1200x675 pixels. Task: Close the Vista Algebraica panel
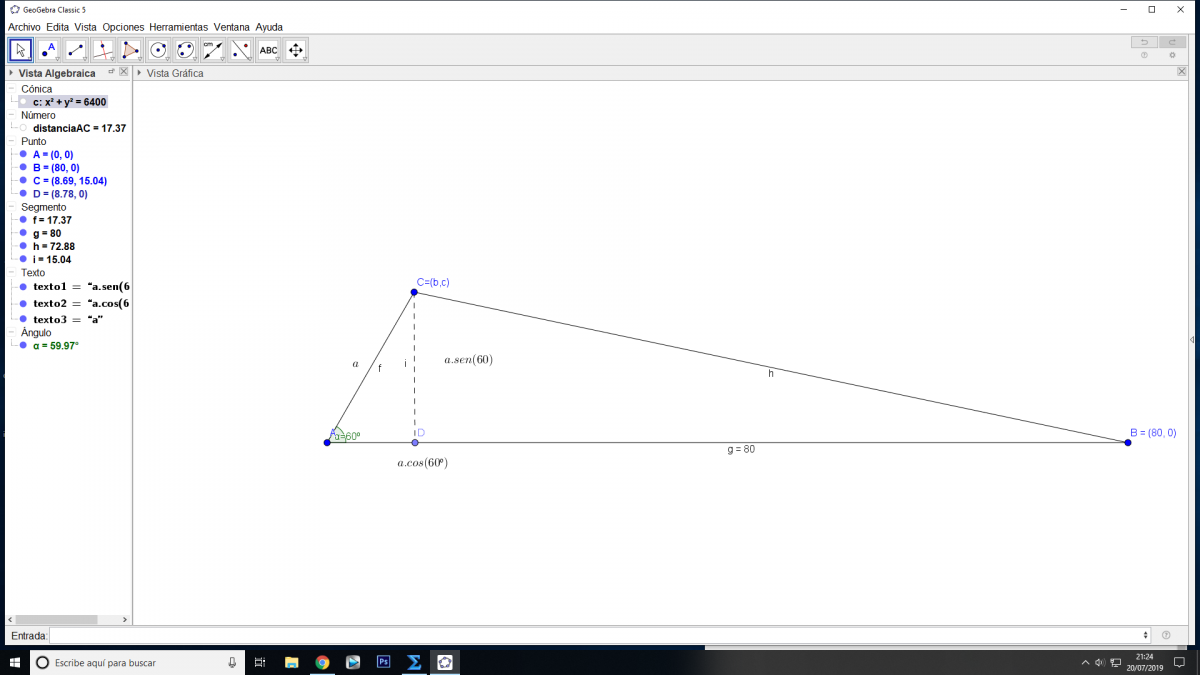[x=124, y=72]
